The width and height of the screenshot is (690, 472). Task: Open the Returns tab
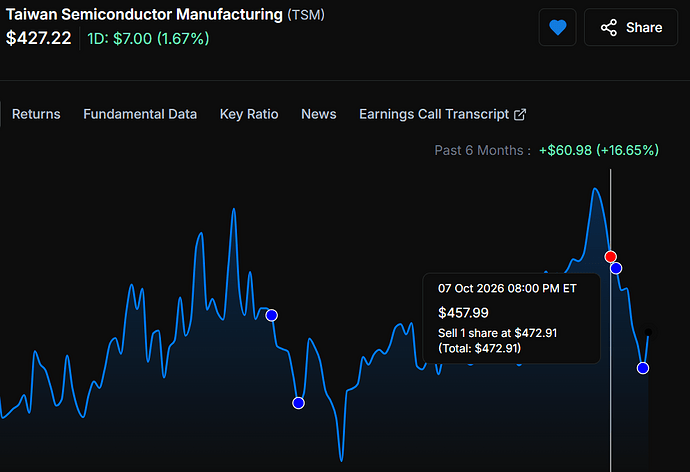(36, 114)
